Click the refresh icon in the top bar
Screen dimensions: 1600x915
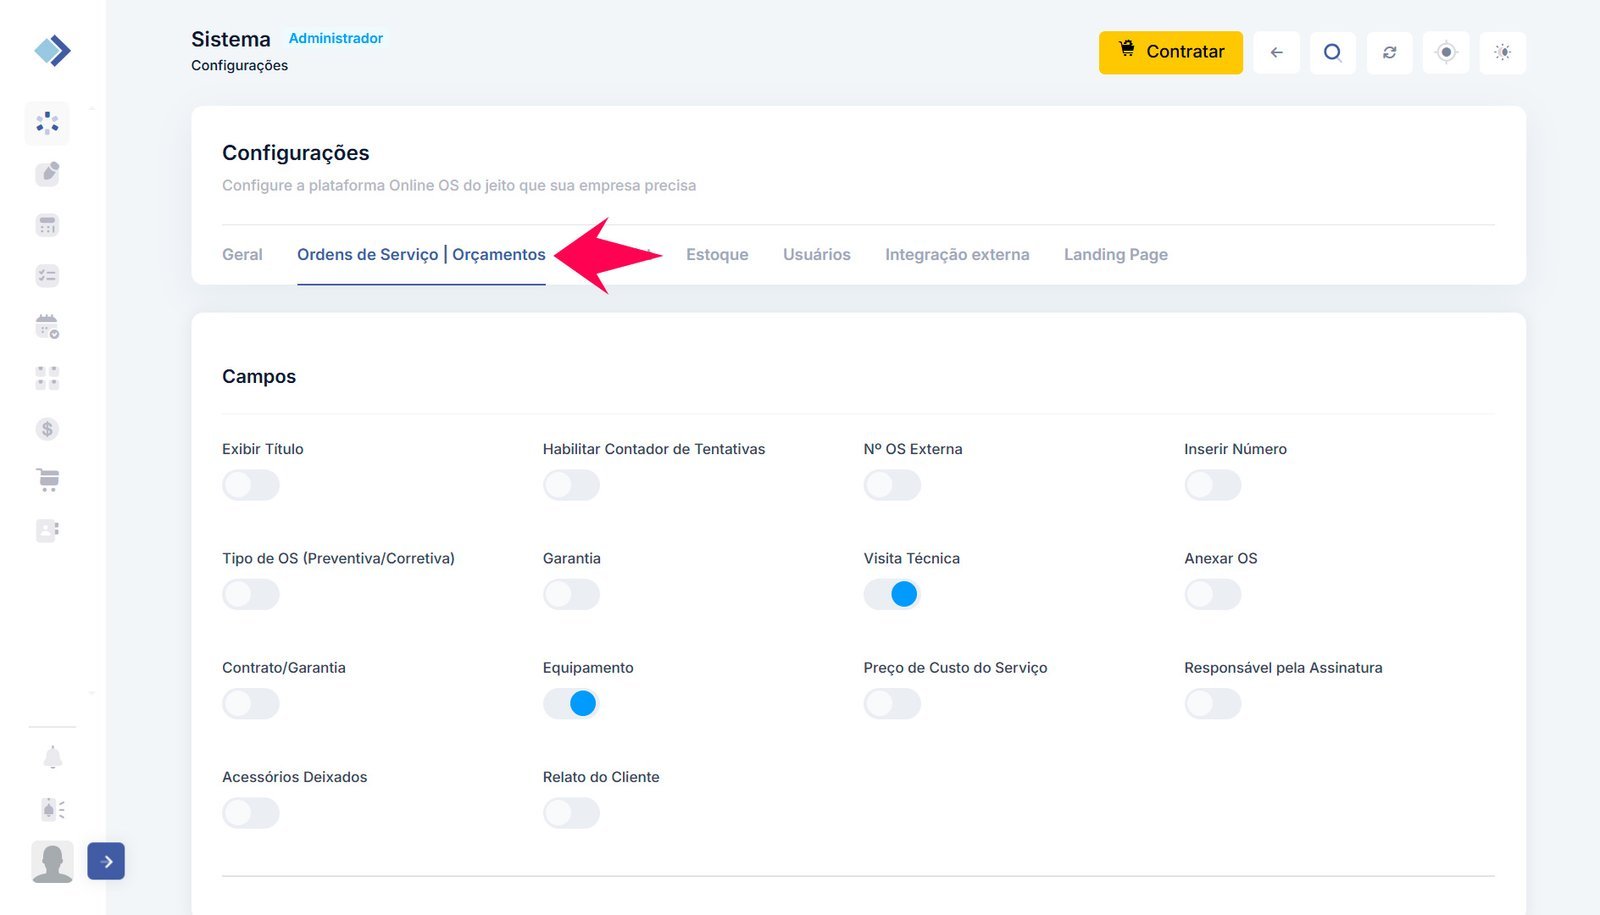point(1389,52)
